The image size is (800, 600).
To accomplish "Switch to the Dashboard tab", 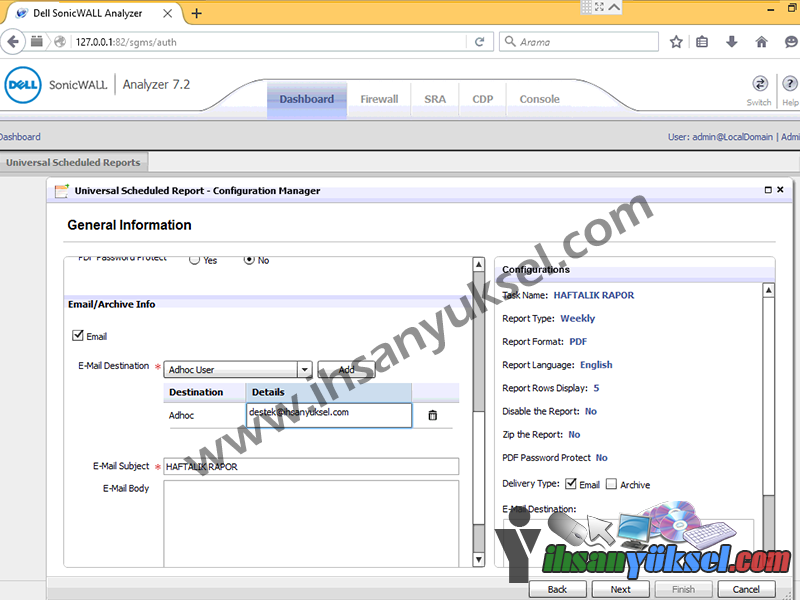I will [x=307, y=99].
